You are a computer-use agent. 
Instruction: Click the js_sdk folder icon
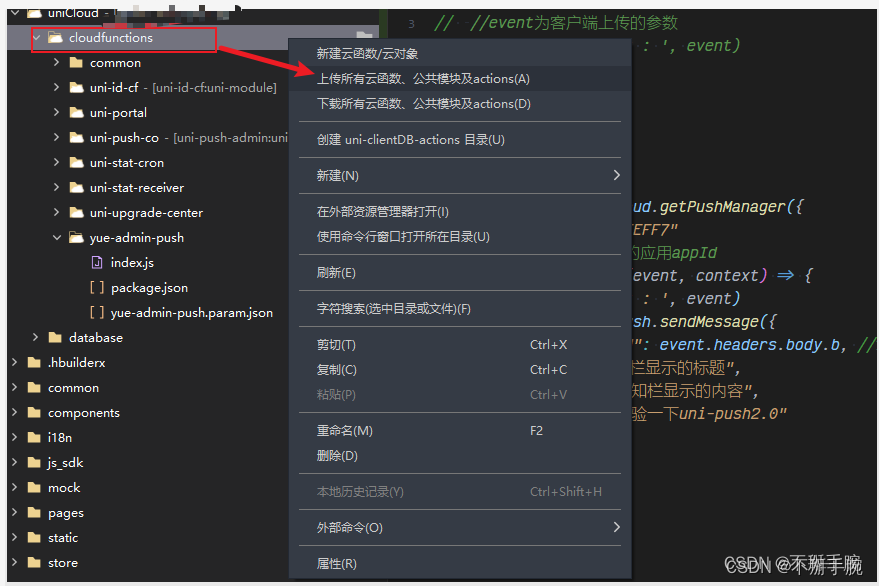[34, 463]
